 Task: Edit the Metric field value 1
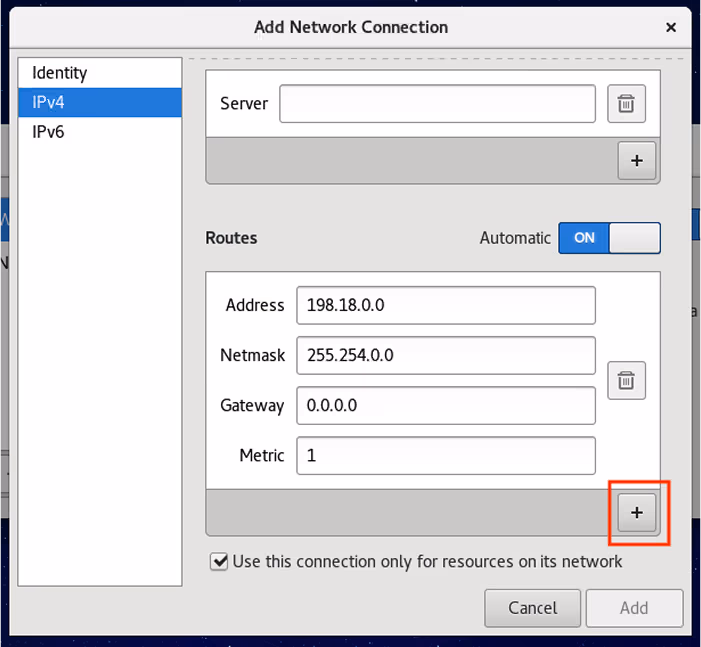446,456
